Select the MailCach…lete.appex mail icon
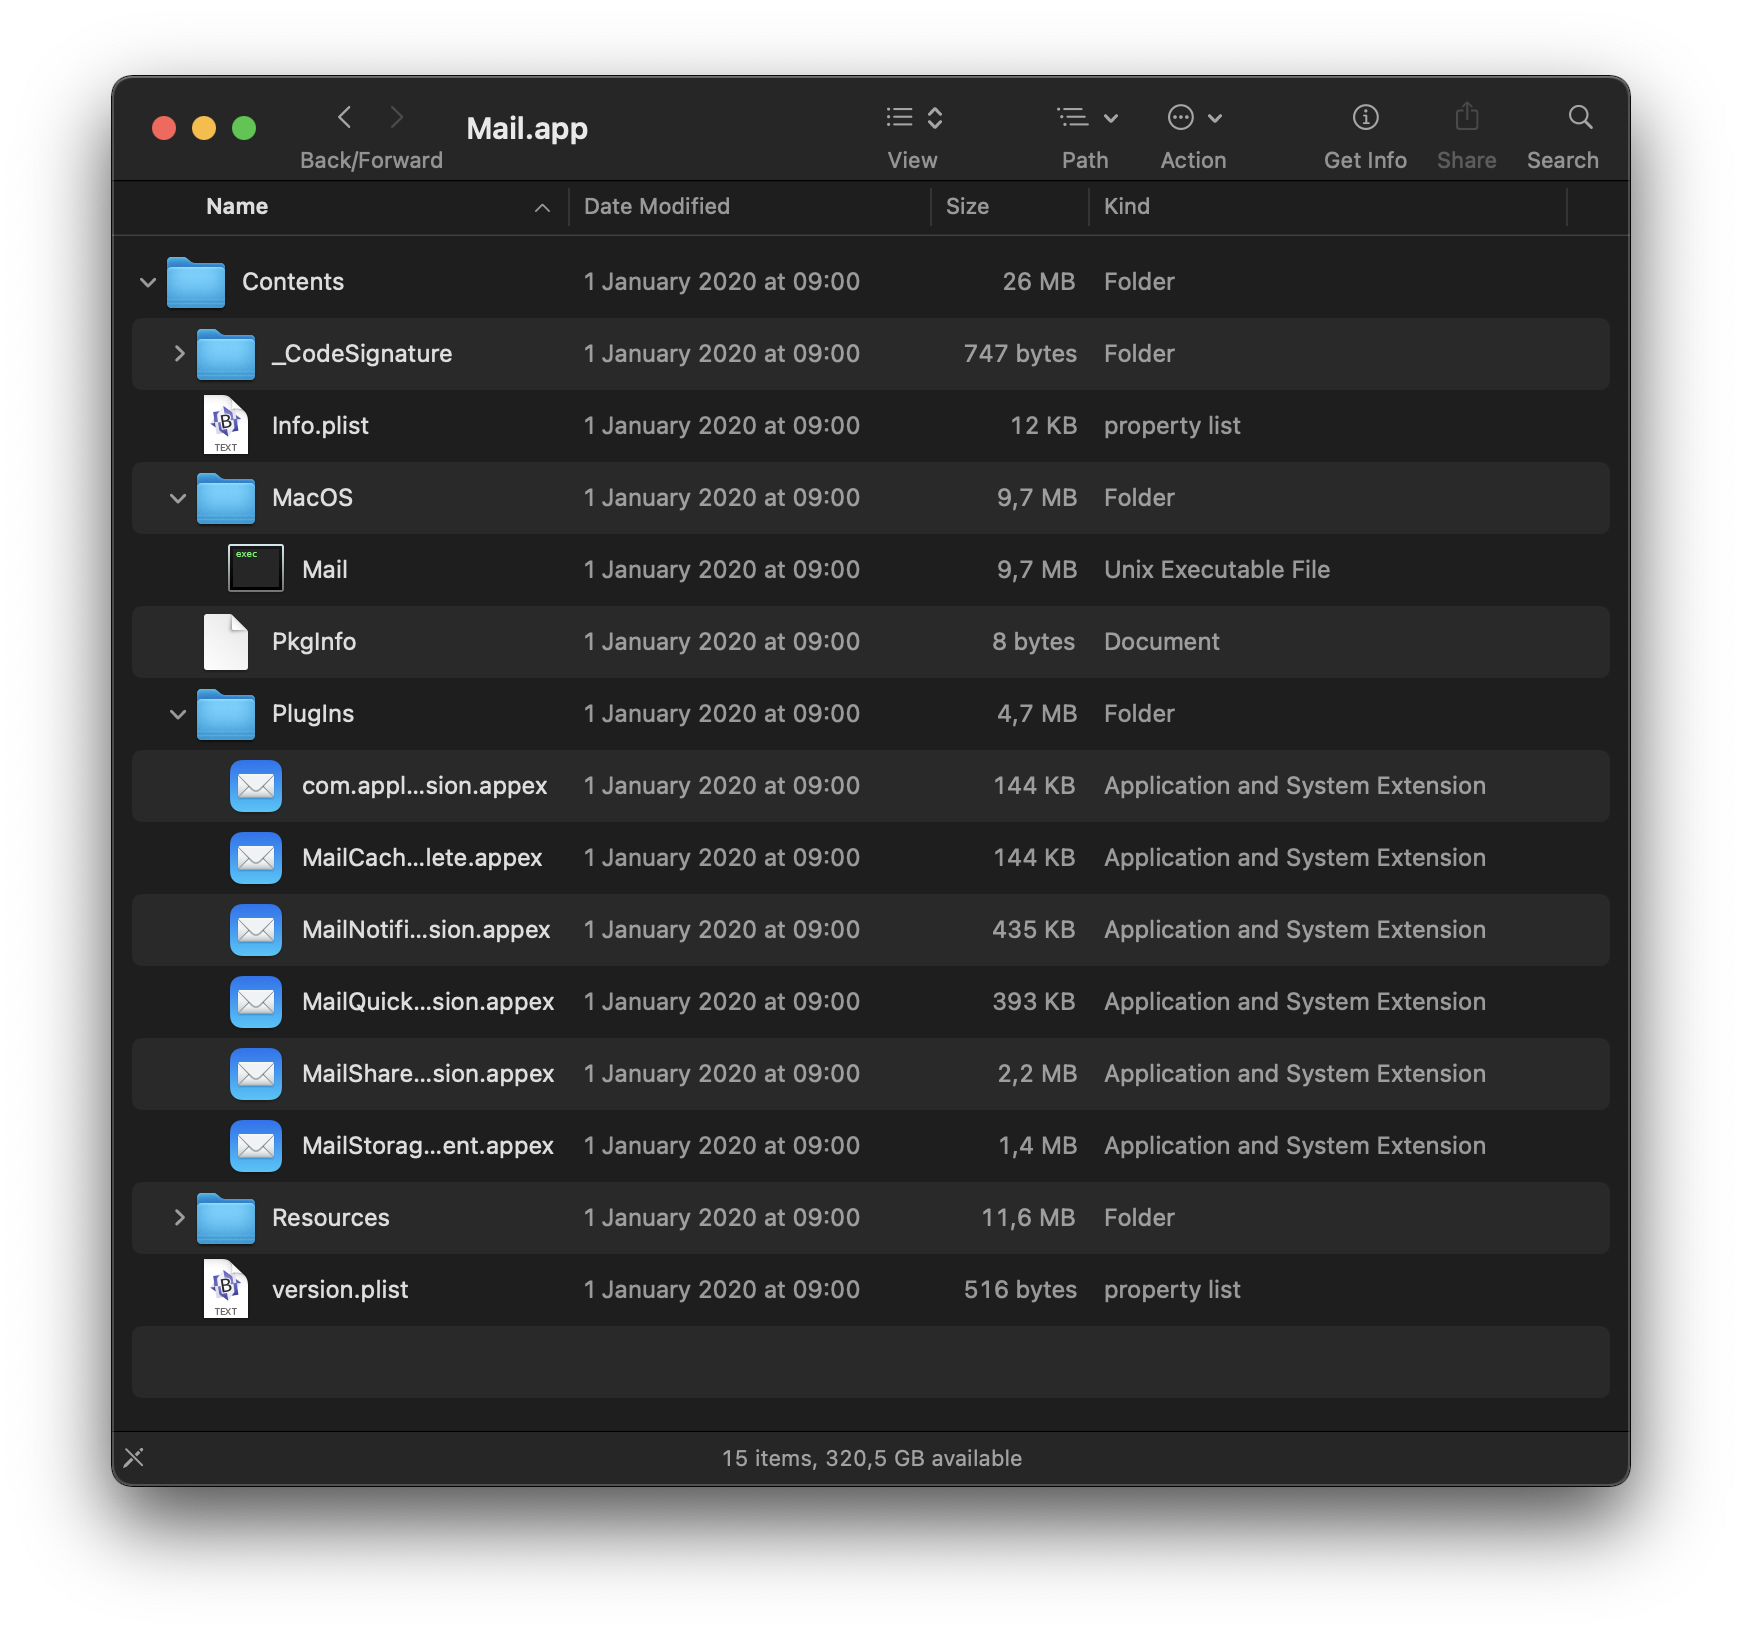This screenshot has height=1634, width=1742. coord(256,858)
